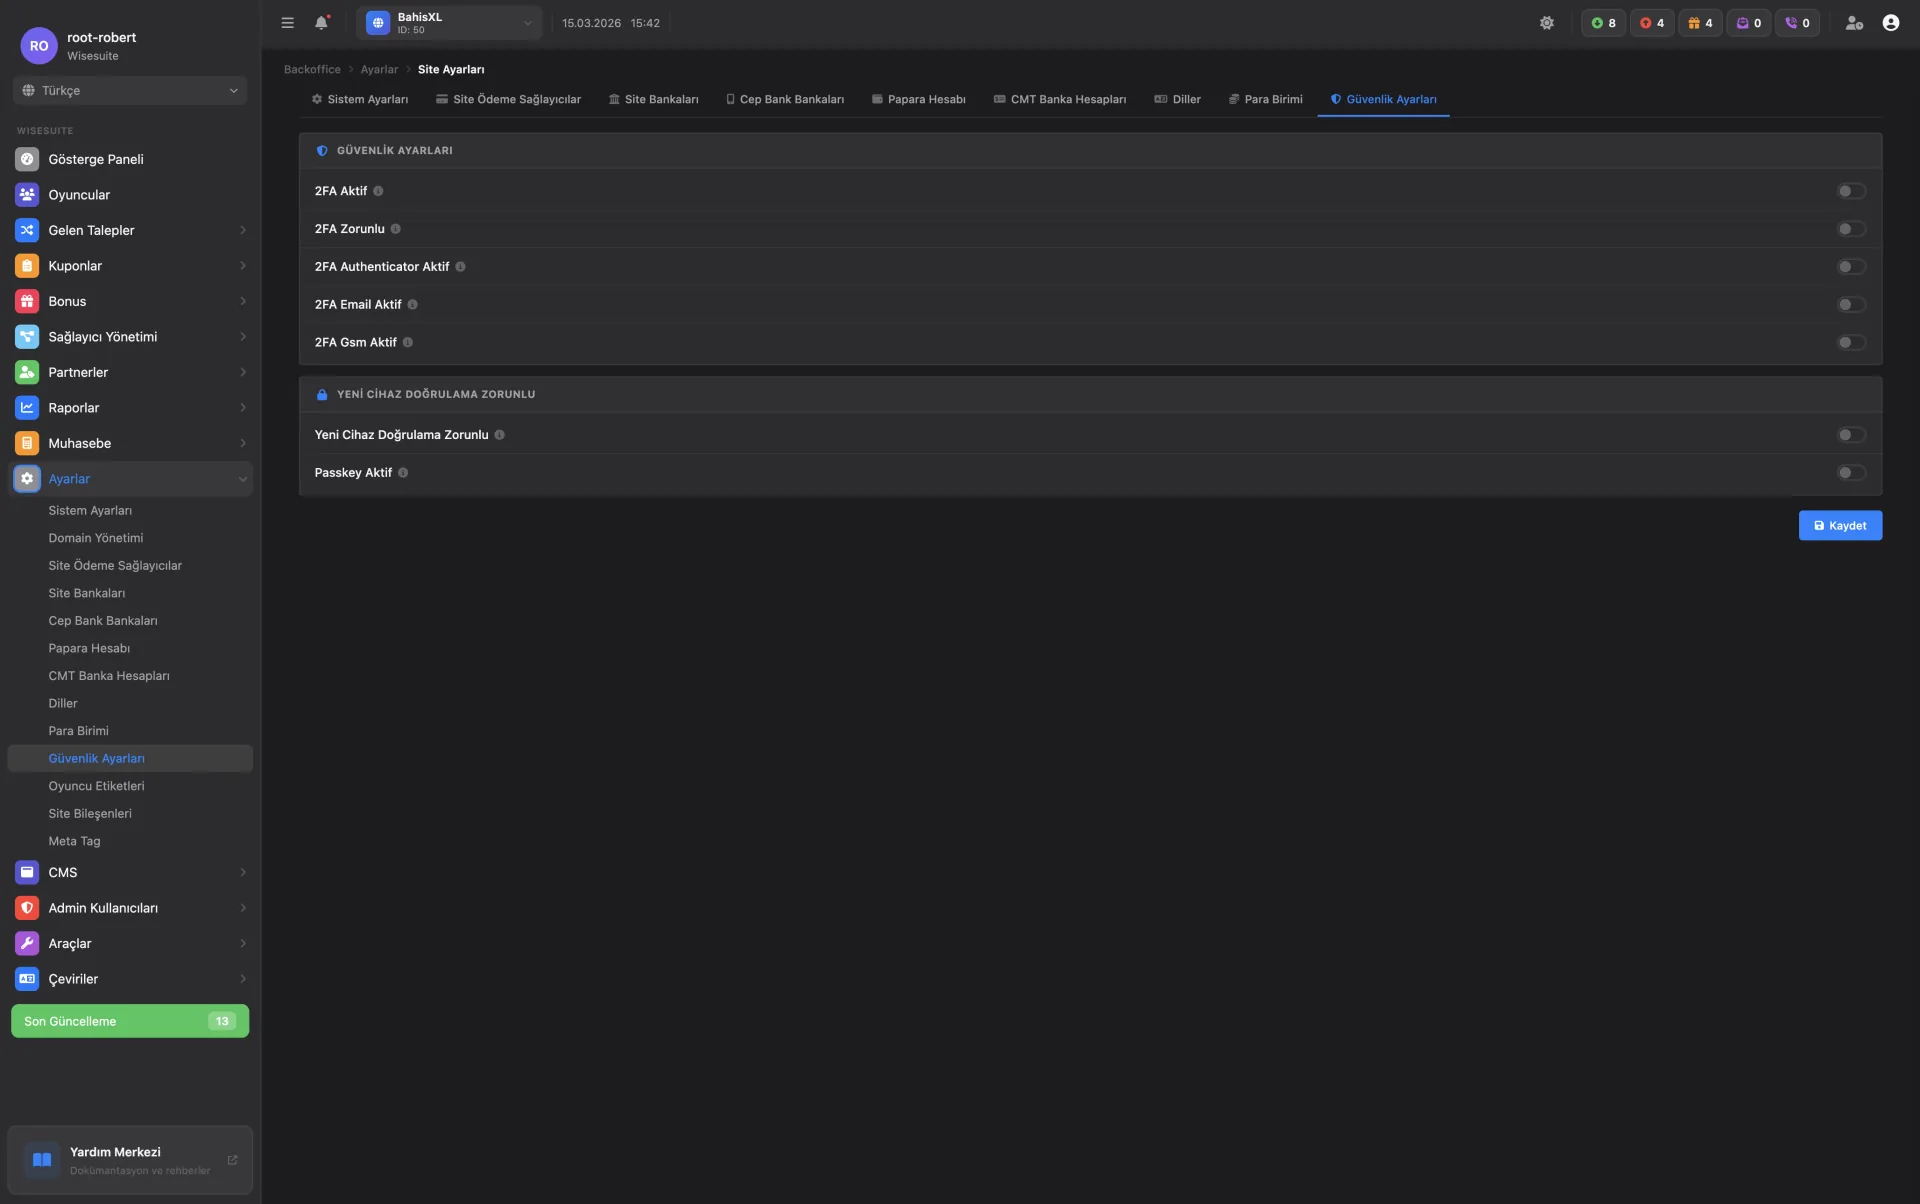Switch to the Site Bankaları tab
The width and height of the screenshot is (1920, 1204).
coord(653,100)
